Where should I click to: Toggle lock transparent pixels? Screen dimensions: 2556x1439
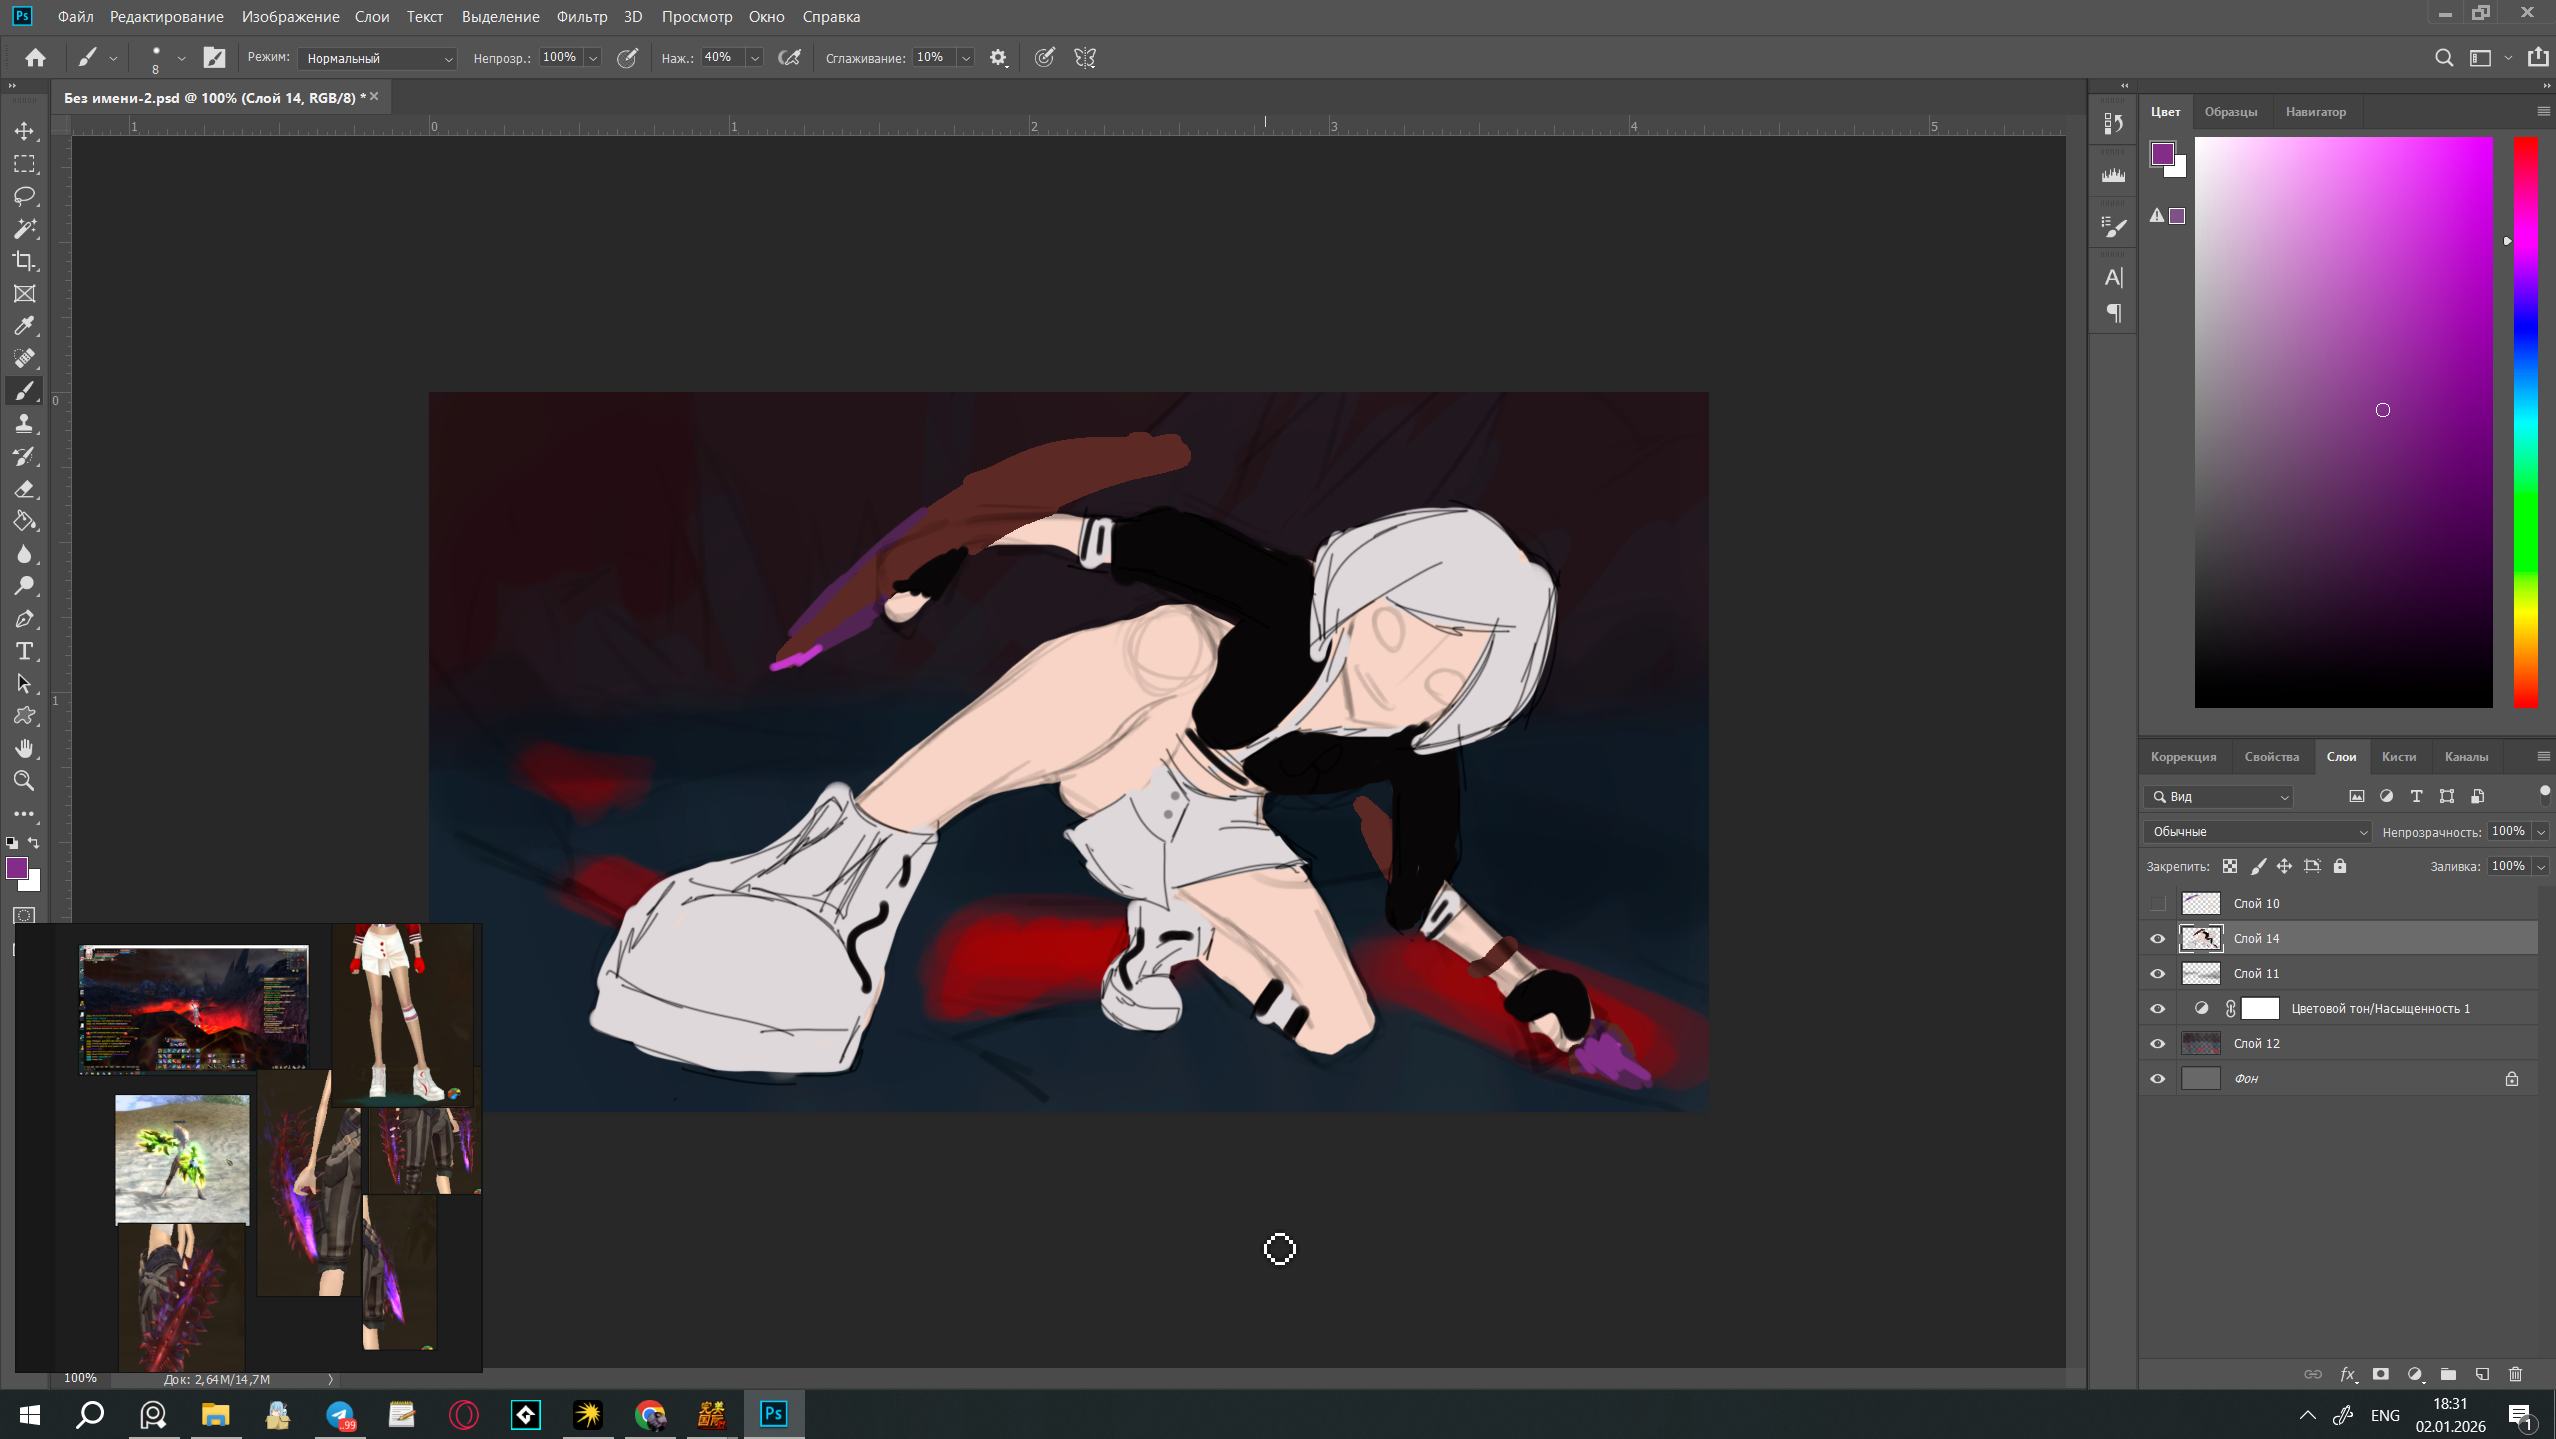click(x=2230, y=866)
